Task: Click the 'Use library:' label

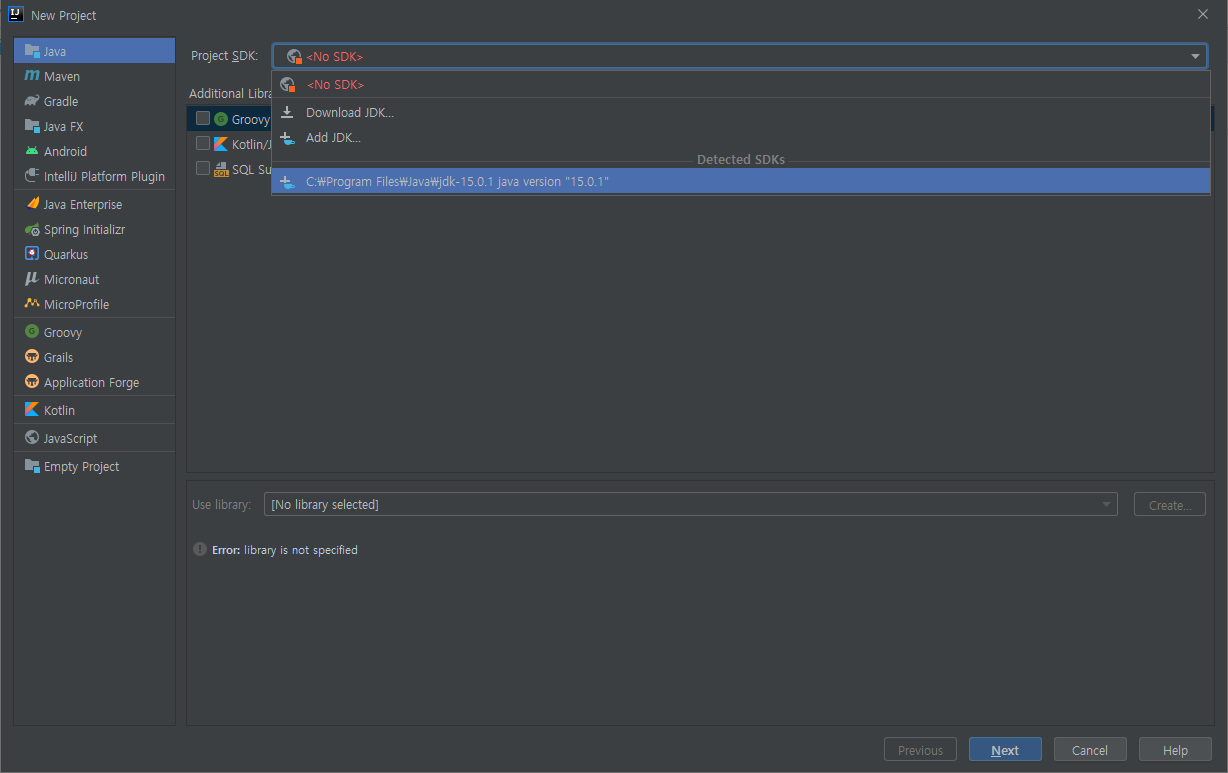Action: [221, 505]
